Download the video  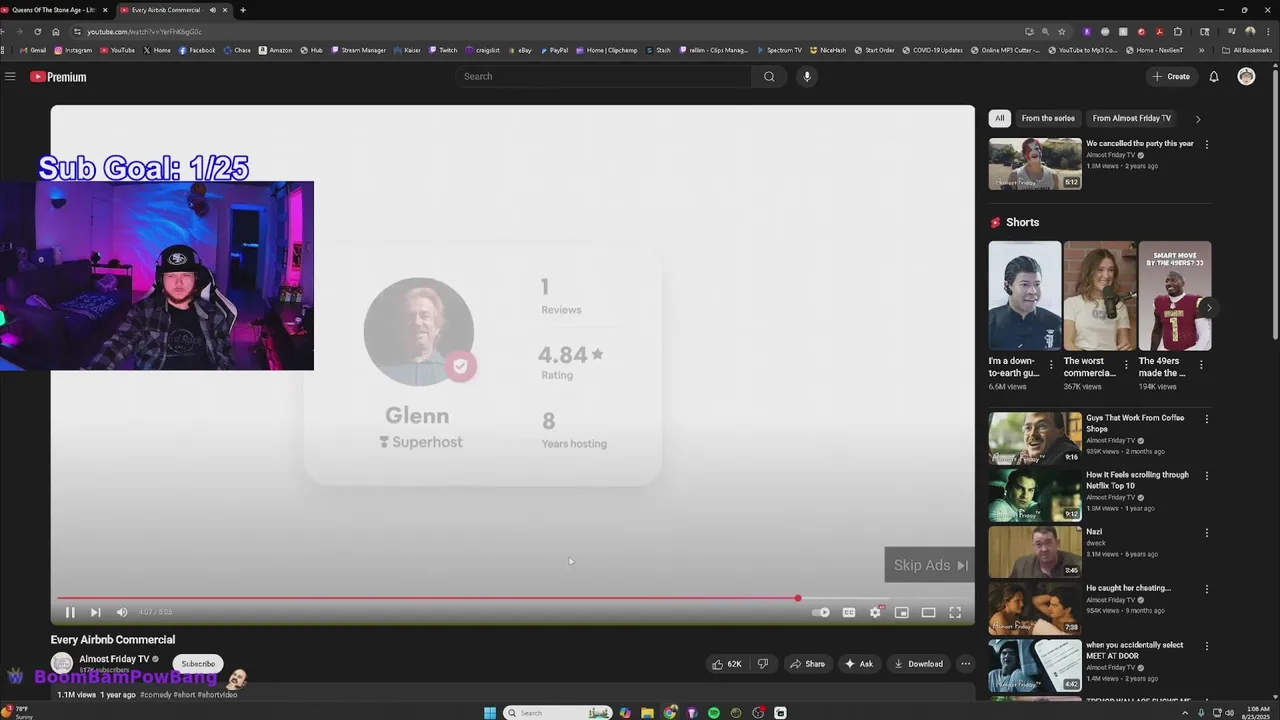pos(918,663)
